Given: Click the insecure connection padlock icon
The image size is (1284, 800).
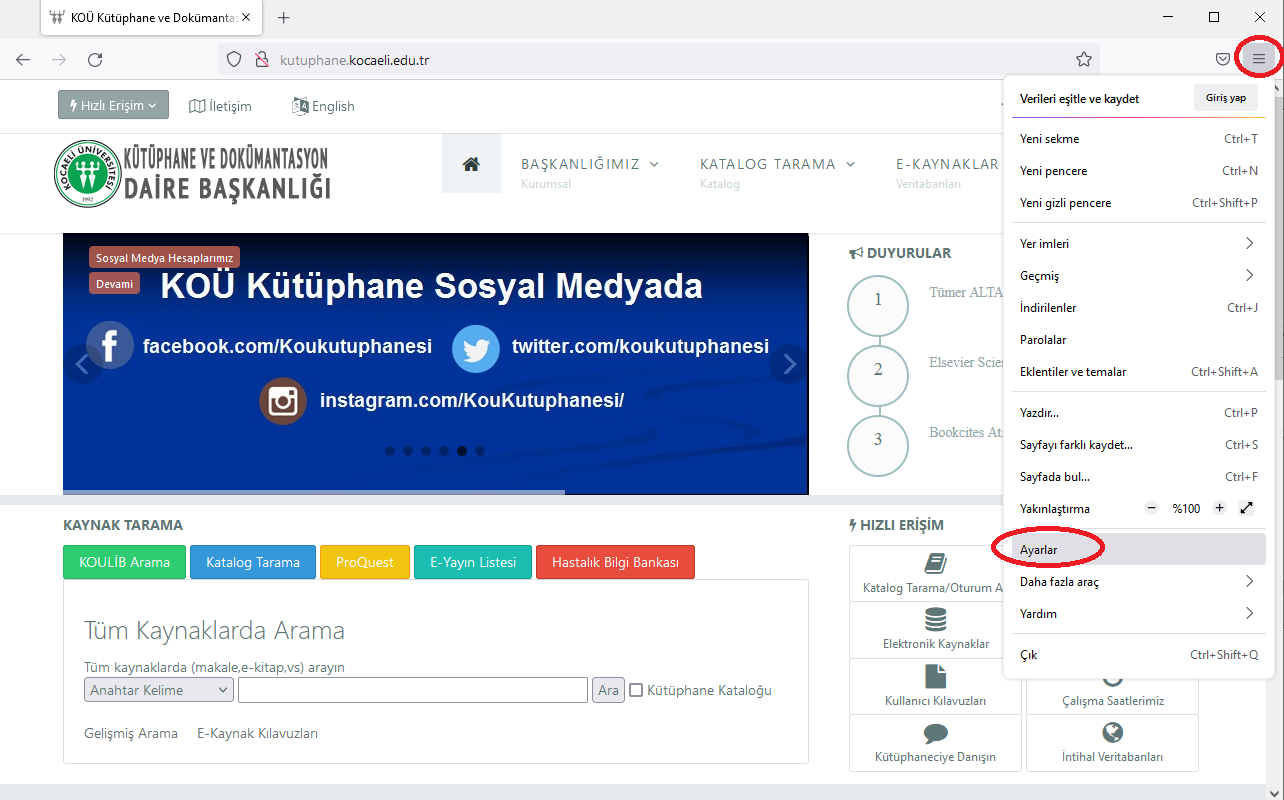Looking at the screenshot, I should point(262,59).
